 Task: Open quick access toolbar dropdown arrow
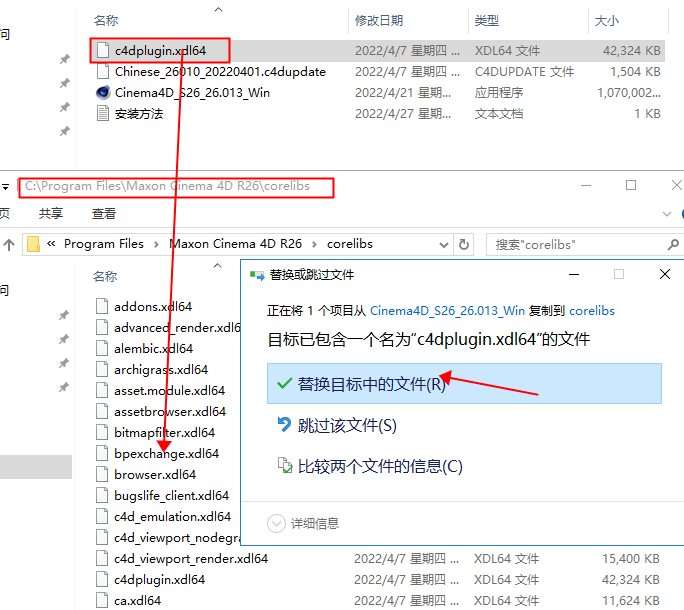[x=5, y=187]
